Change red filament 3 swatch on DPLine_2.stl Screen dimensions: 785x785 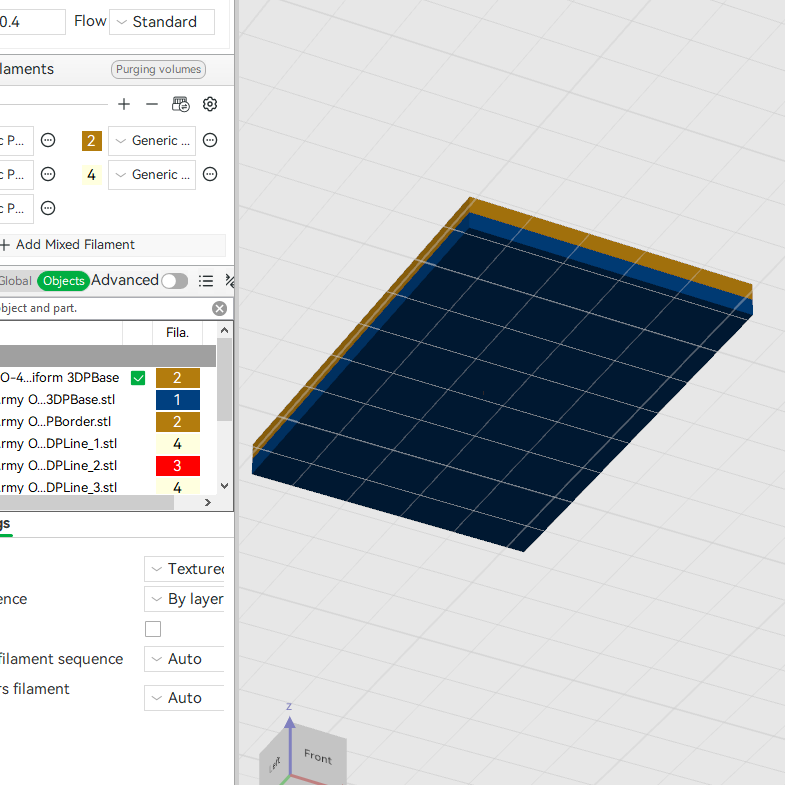pyautogui.click(x=178, y=466)
